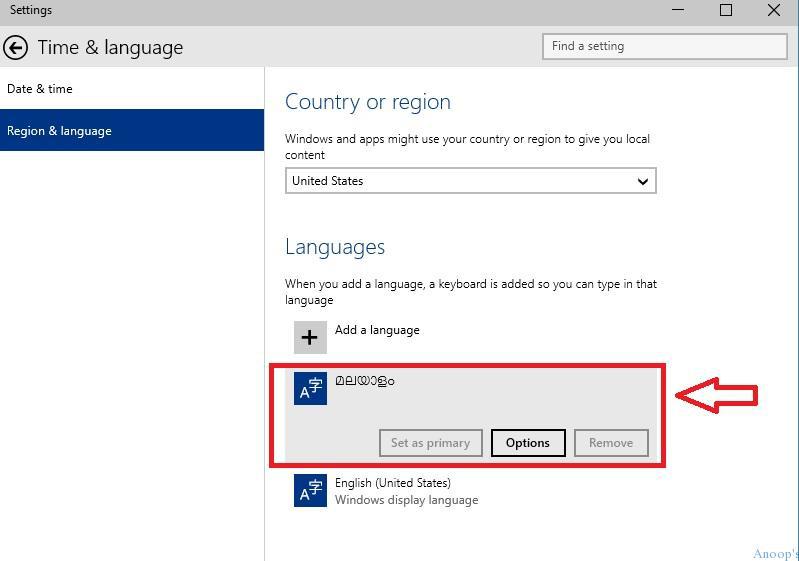Click the plus icon to add a language

coord(310,337)
